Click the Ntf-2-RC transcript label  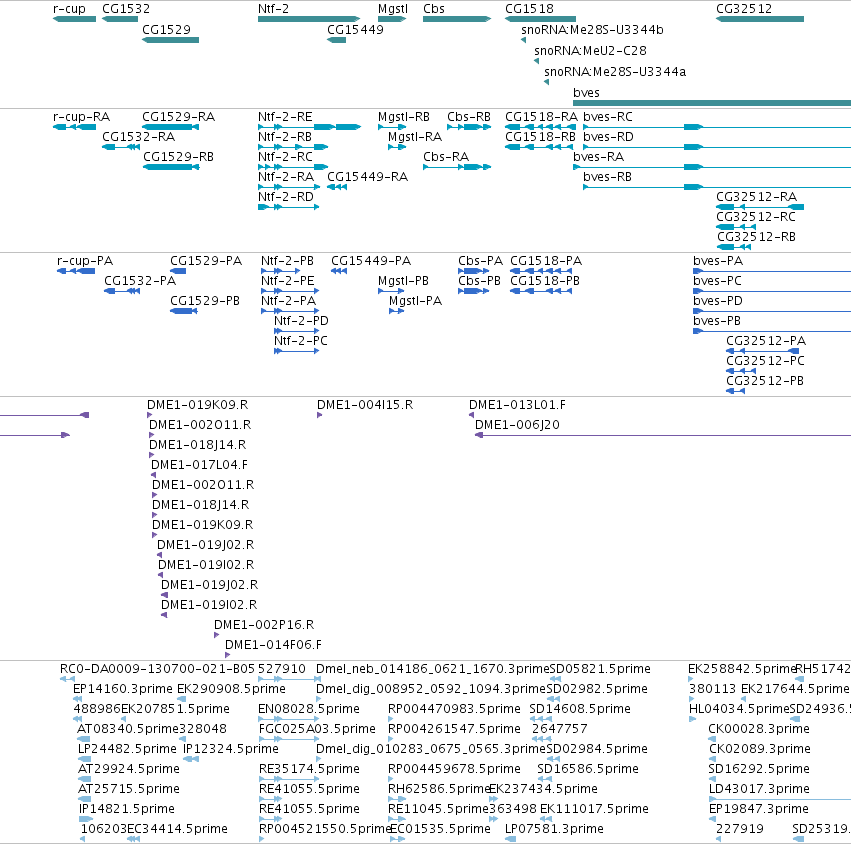pyautogui.click(x=285, y=157)
